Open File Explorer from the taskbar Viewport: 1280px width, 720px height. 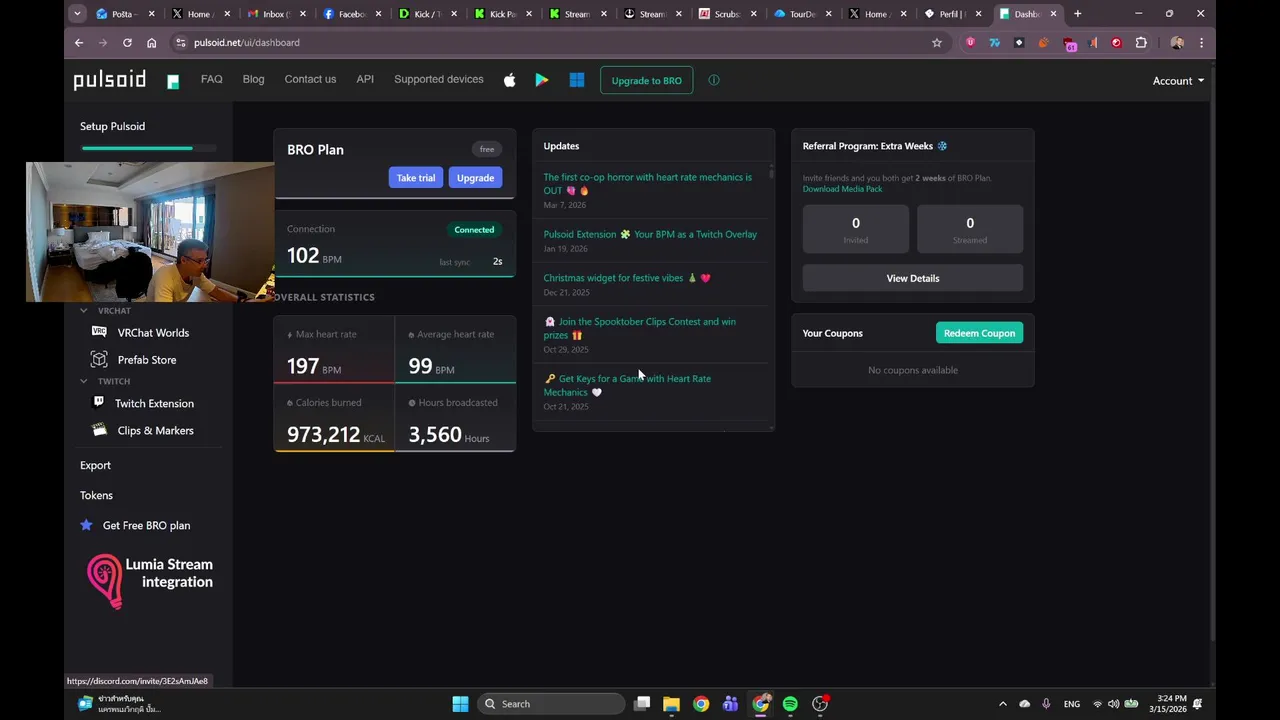671,704
